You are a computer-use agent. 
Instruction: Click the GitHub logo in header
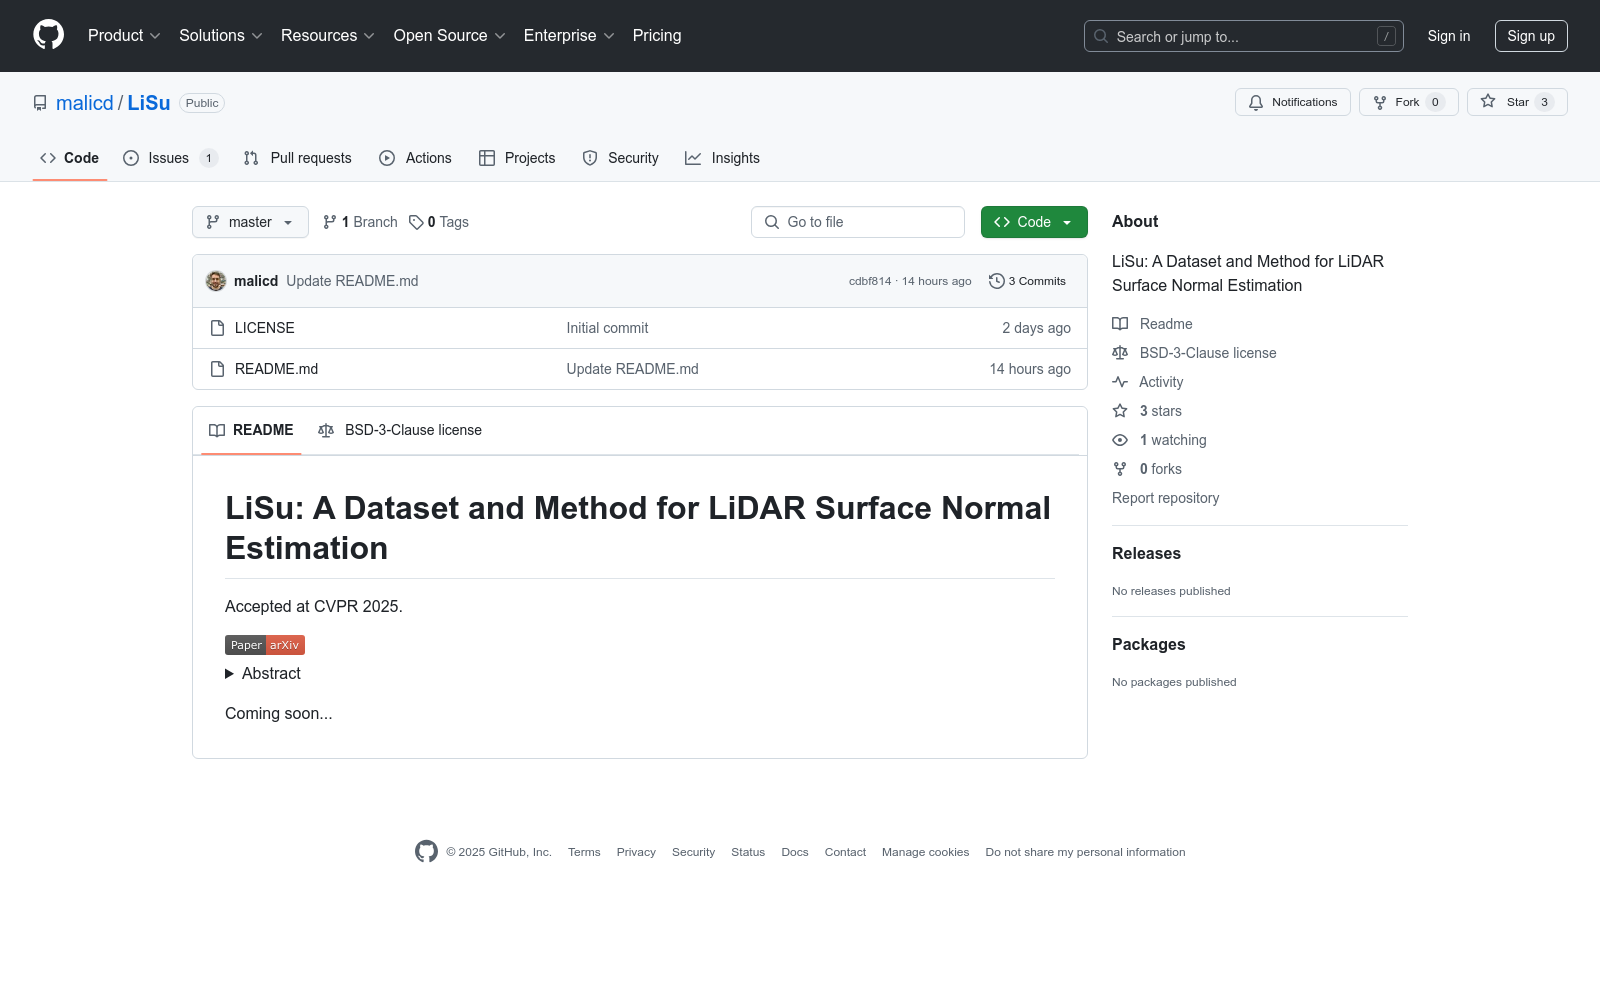point(48,35)
